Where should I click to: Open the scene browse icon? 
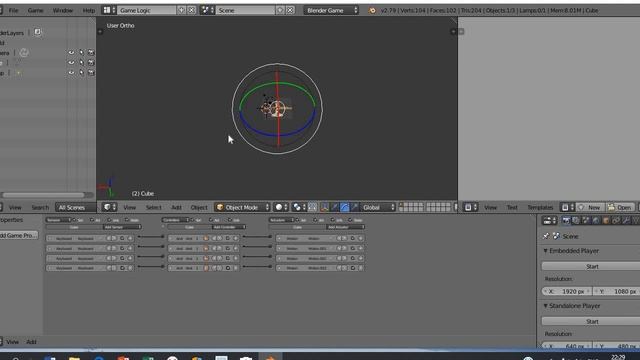(x=207, y=10)
